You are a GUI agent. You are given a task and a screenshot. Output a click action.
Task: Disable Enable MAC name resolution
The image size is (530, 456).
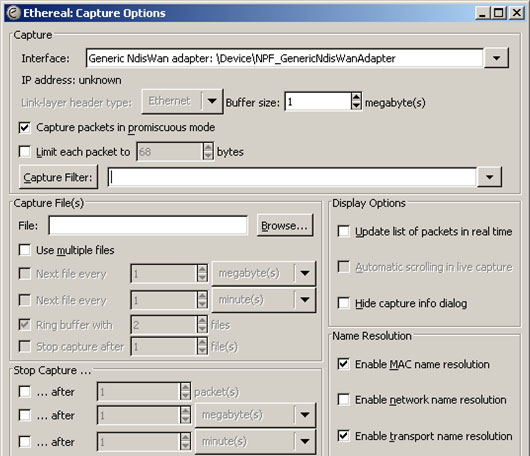(343, 364)
